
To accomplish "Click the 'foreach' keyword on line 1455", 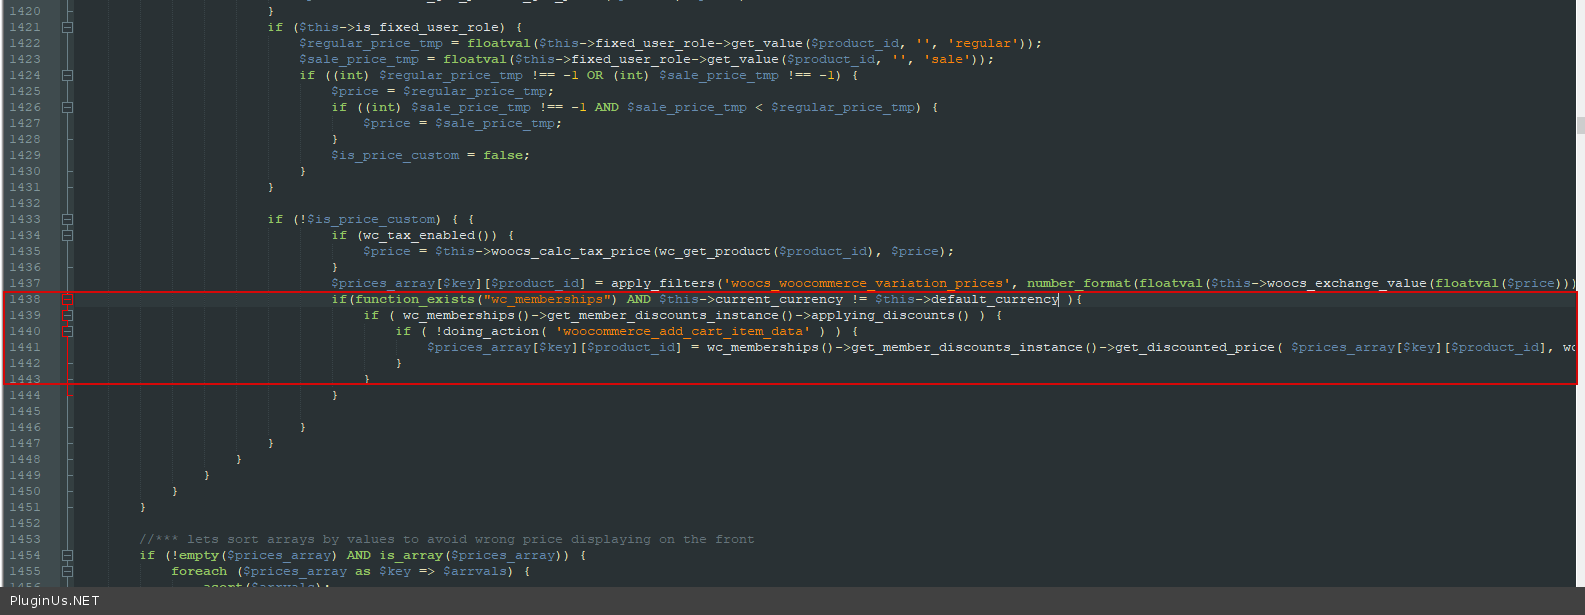I will 199,571.
